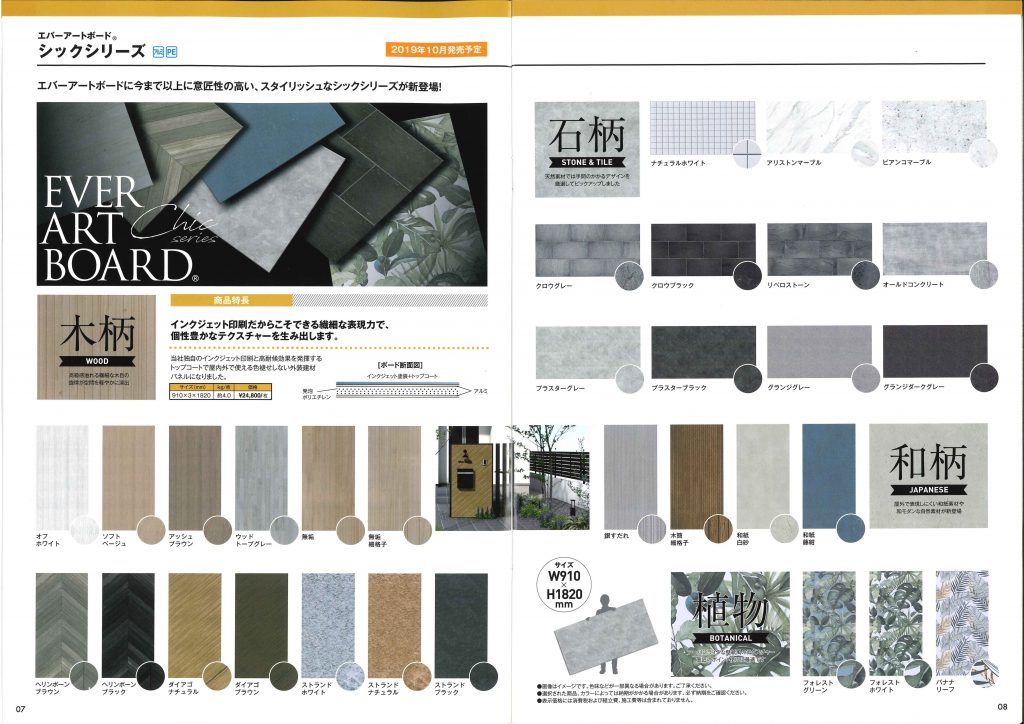This screenshot has height=724, width=1024.
Task: Click the プラスターブラック swatch
Action: point(703,353)
